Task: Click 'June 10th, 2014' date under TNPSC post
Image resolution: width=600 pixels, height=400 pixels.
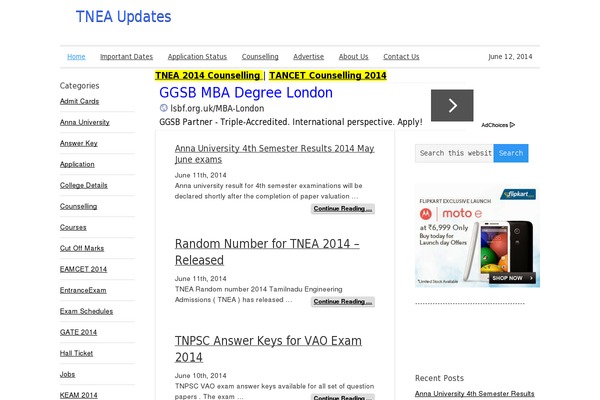Action: [201, 376]
